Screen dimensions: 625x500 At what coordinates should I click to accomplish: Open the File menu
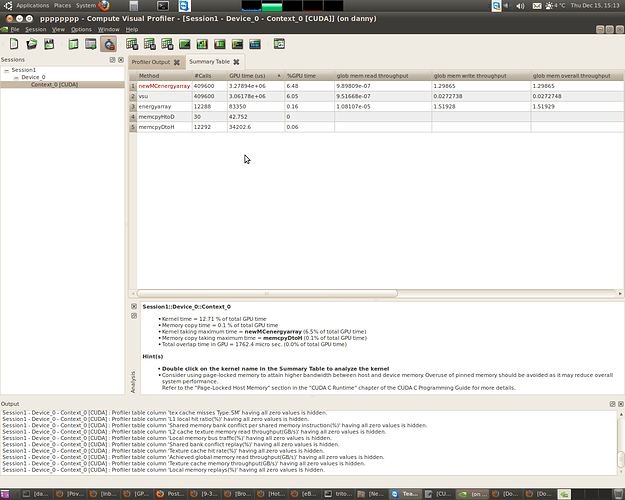coord(15,30)
